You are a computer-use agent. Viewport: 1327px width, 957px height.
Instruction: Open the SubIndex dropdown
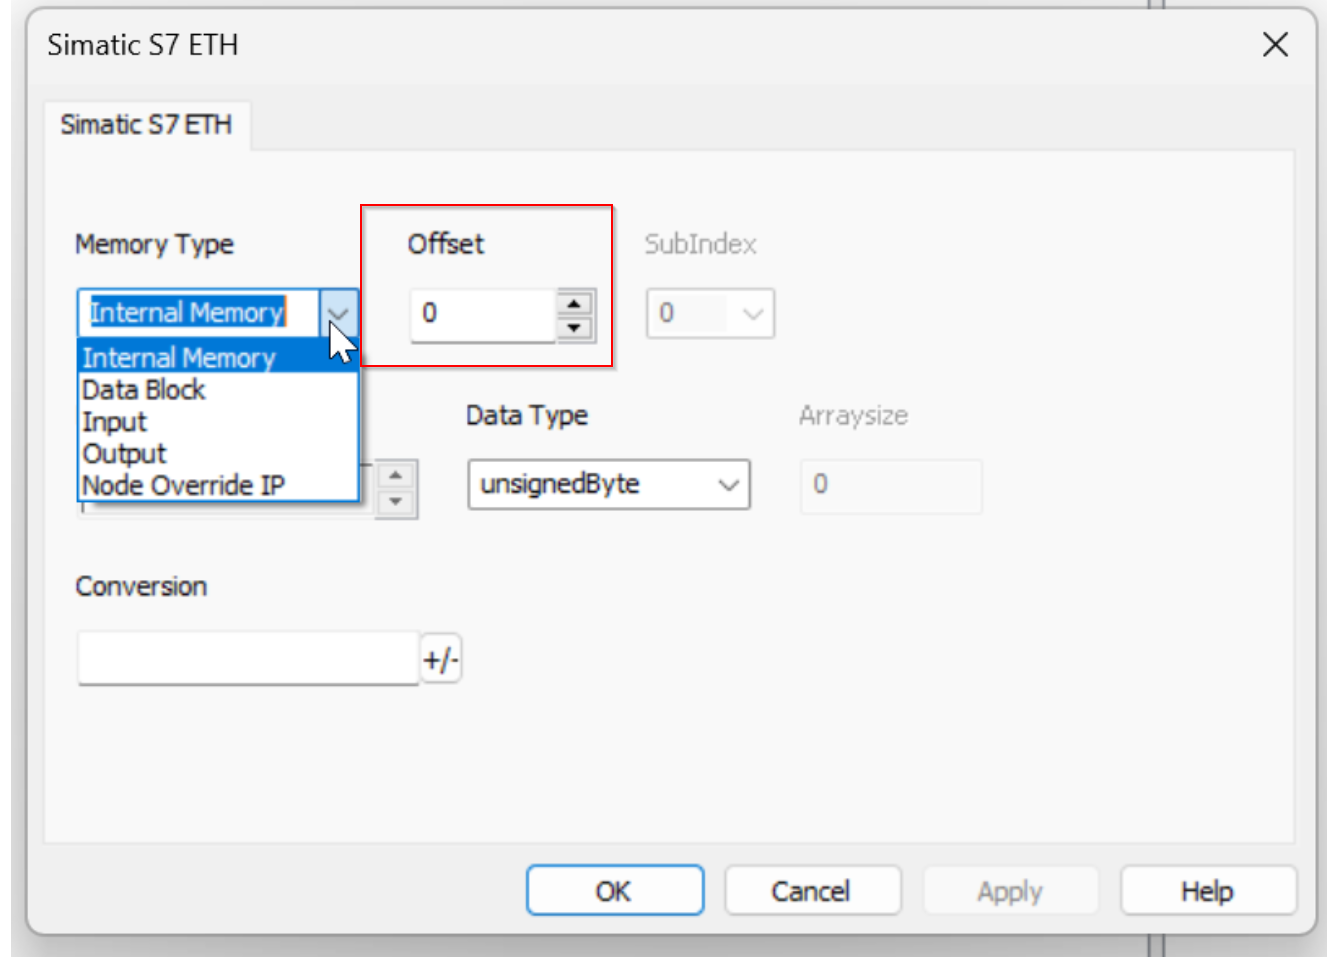pyautogui.click(x=710, y=314)
